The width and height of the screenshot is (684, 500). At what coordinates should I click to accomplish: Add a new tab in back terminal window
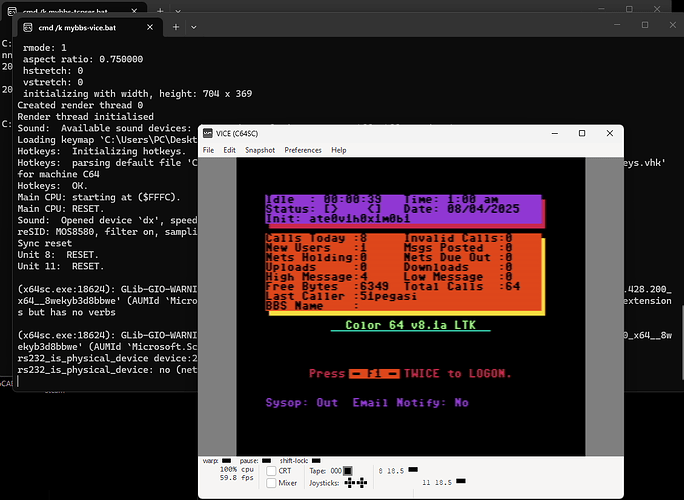point(160,10)
